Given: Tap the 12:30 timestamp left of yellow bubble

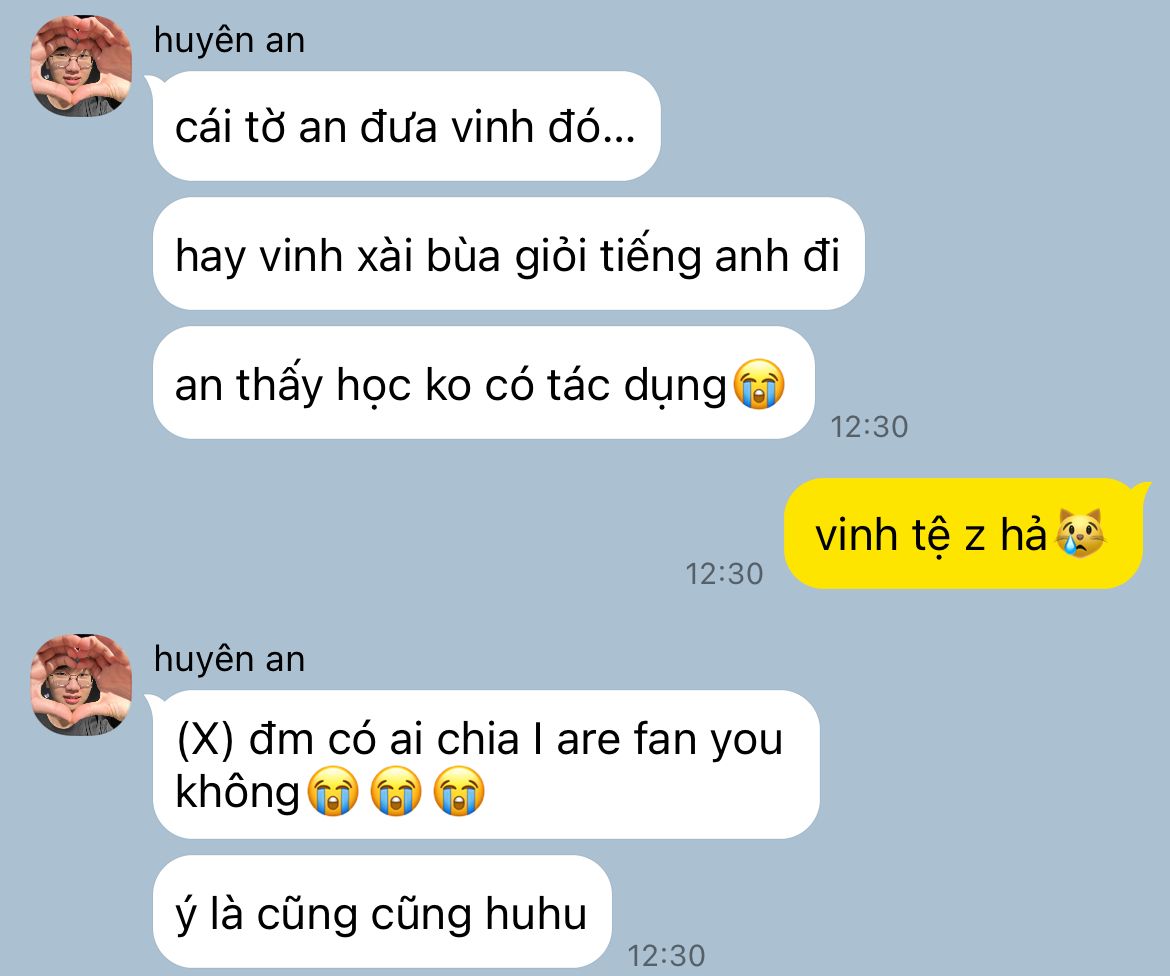Looking at the screenshot, I should [724, 574].
